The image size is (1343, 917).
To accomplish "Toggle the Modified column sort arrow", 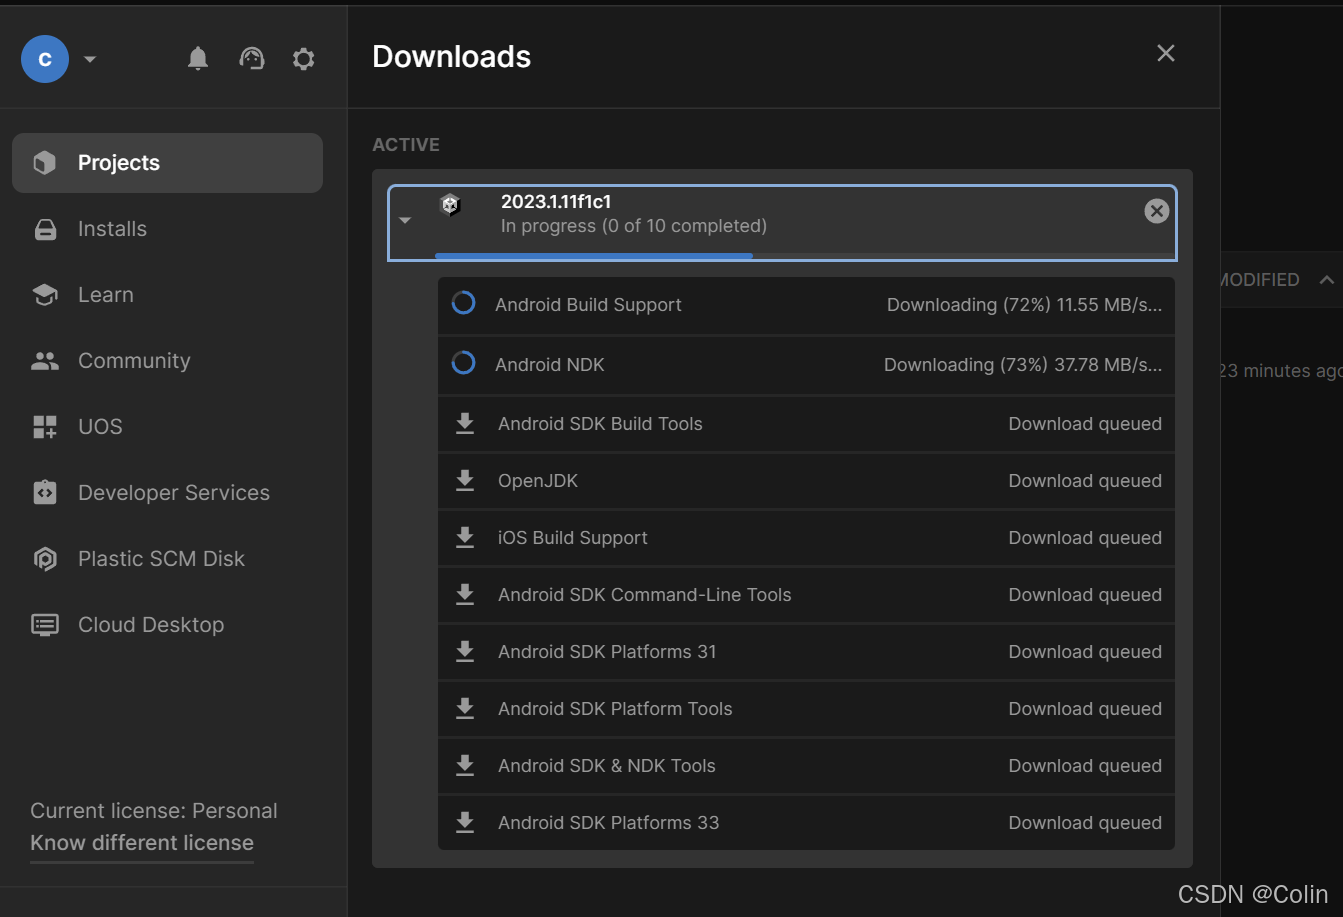I will (1326, 280).
